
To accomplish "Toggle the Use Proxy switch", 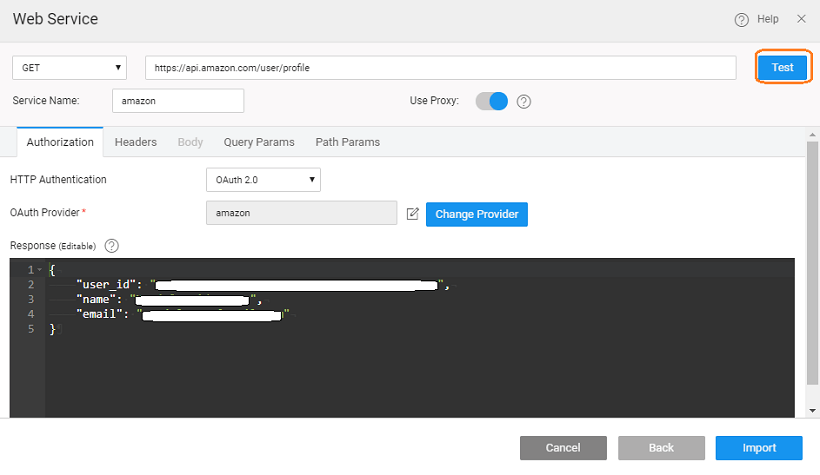I will pyautogui.click(x=491, y=101).
